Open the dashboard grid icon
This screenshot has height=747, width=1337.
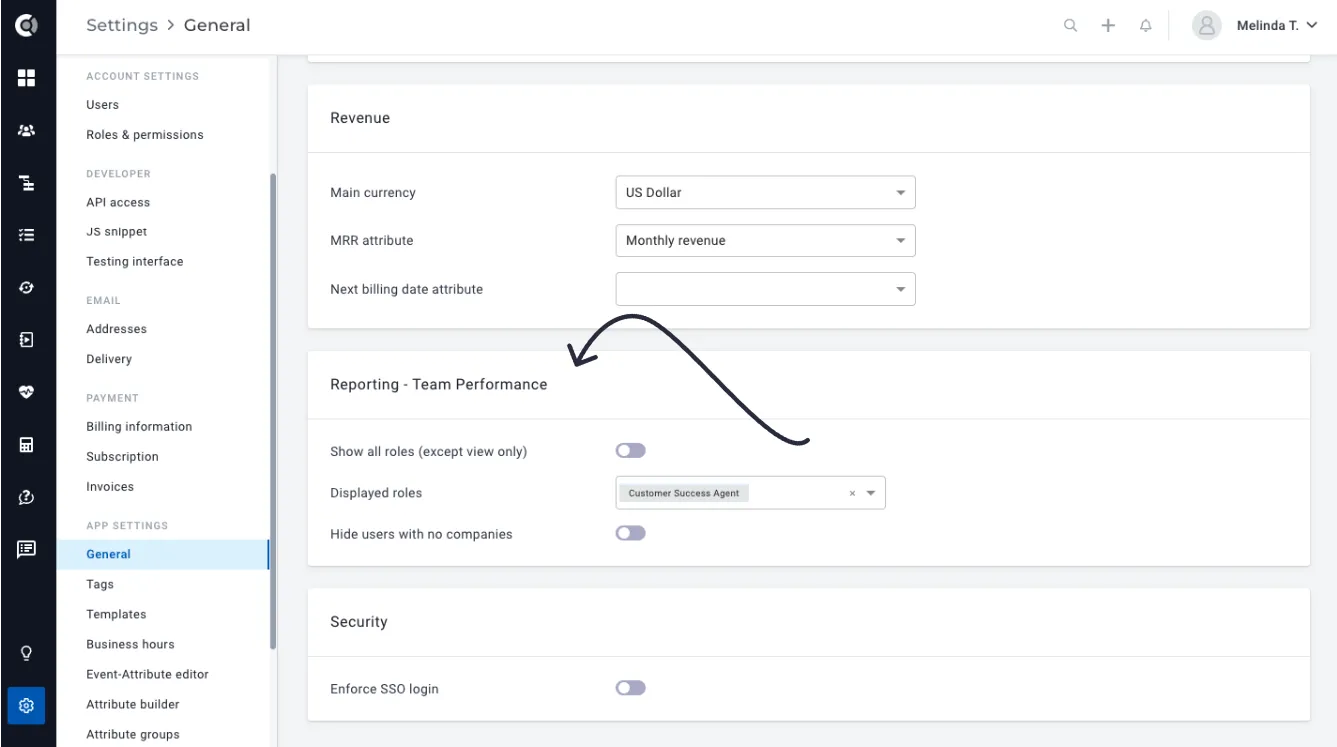click(x=27, y=78)
